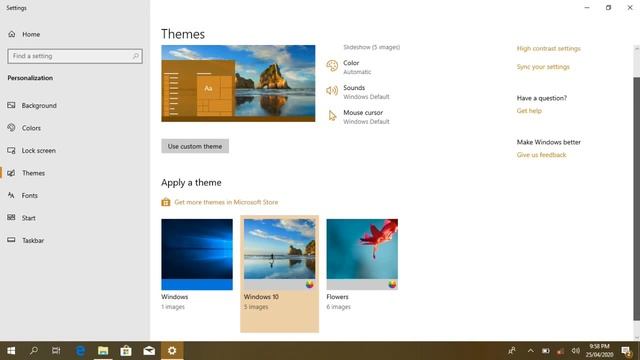This screenshot has height=360, width=640.
Task: Click the speaker icon beside Sounds
Action: pyautogui.click(x=332, y=91)
